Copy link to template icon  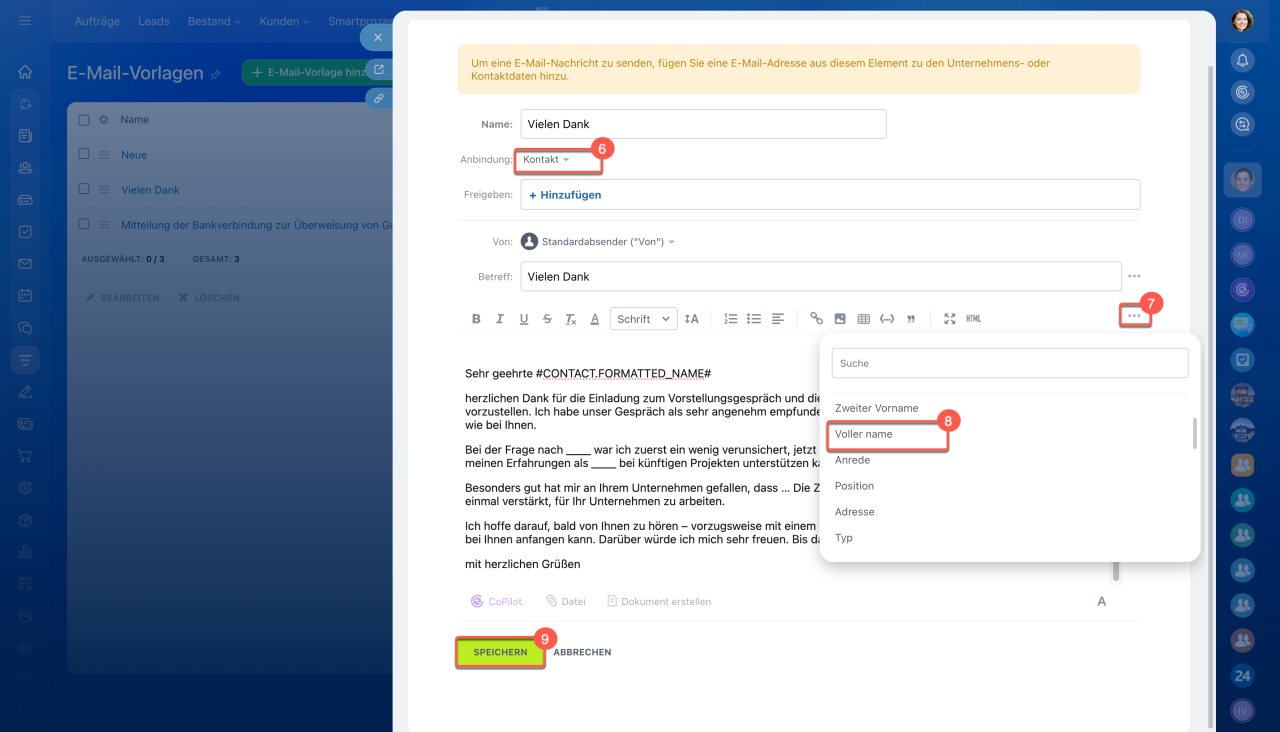click(x=379, y=98)
